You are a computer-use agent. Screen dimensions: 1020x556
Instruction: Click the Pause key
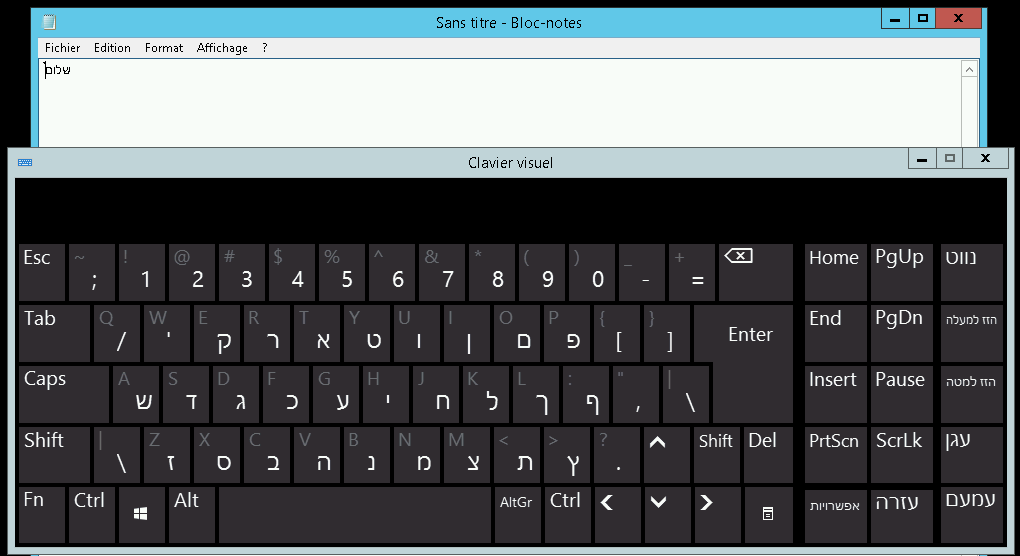click(x=902, y=394)
